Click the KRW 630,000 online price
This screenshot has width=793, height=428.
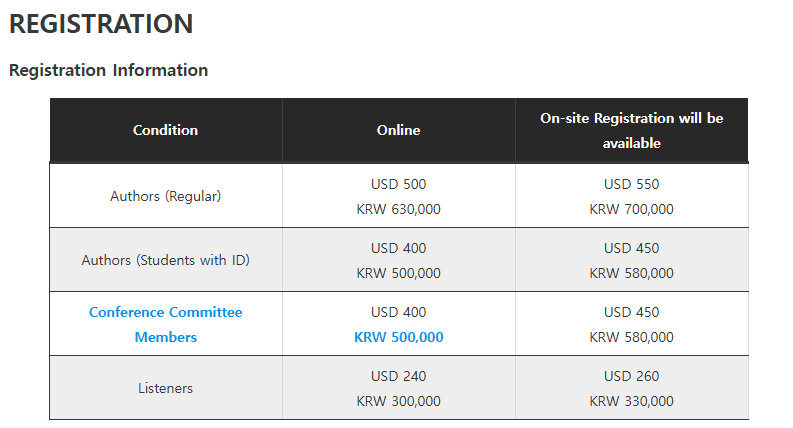(x=399, y=209)
